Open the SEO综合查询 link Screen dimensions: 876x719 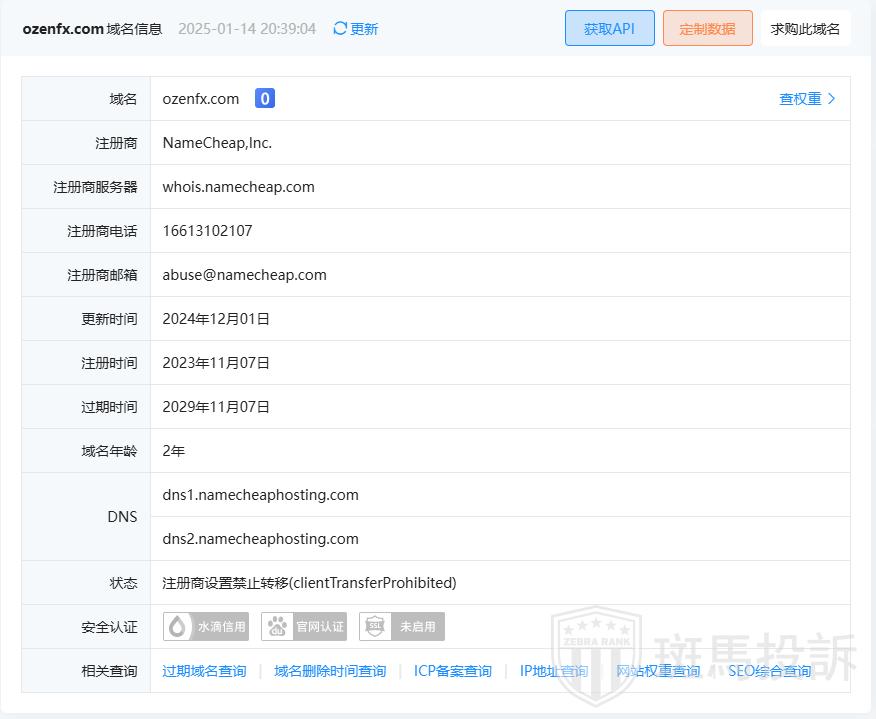[769, 671]
